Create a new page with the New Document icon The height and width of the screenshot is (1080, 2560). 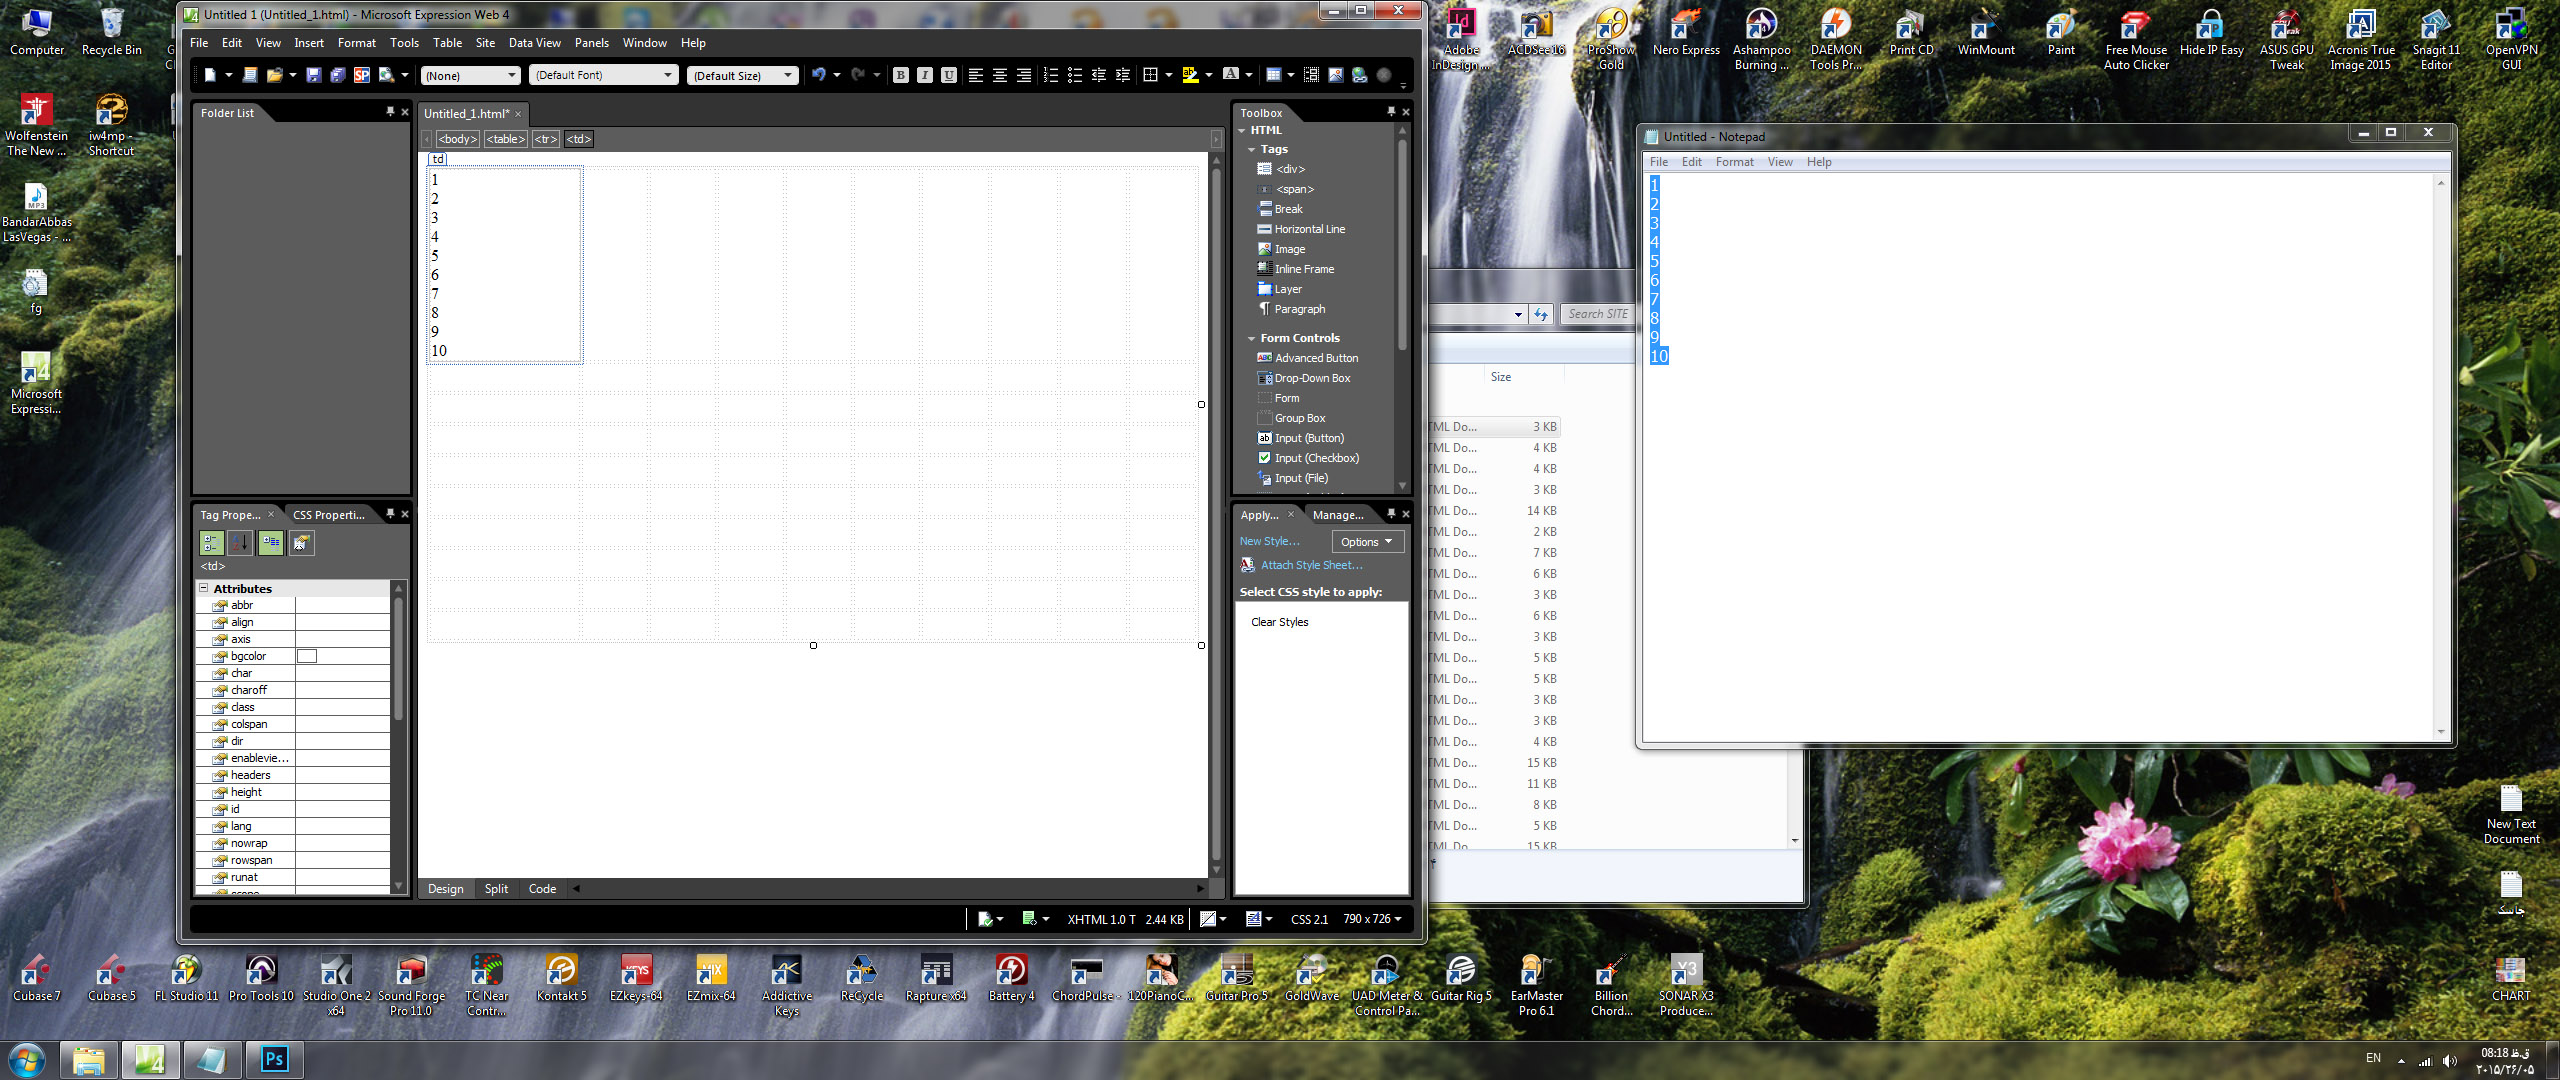pos(210,75)
